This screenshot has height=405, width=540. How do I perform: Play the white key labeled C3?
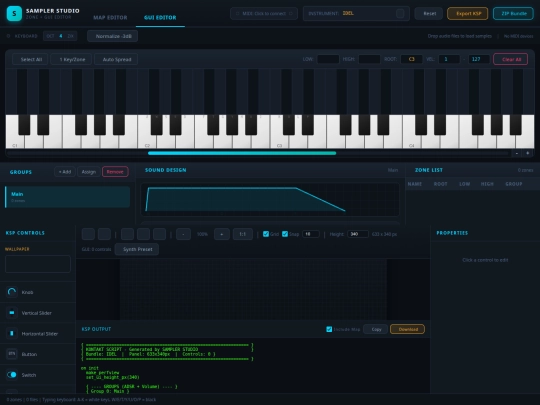279,141
